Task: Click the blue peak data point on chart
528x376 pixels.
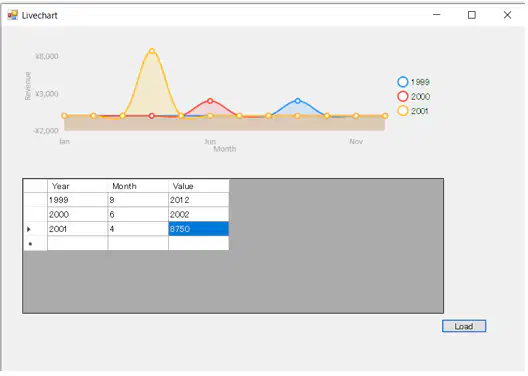Action: point(298,101)
